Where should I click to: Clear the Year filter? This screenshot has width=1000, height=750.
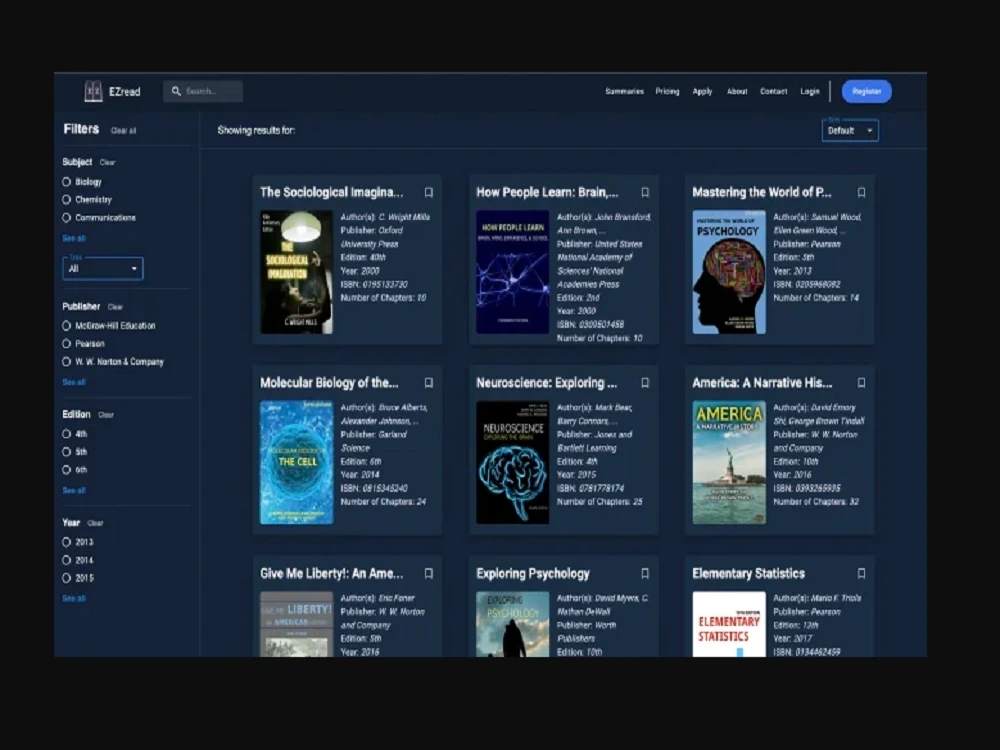pyautogui.click(x=95, y=523)
